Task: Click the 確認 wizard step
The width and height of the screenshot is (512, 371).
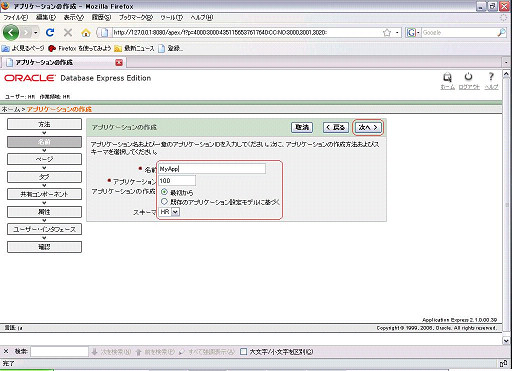Action: pos(44,247)
